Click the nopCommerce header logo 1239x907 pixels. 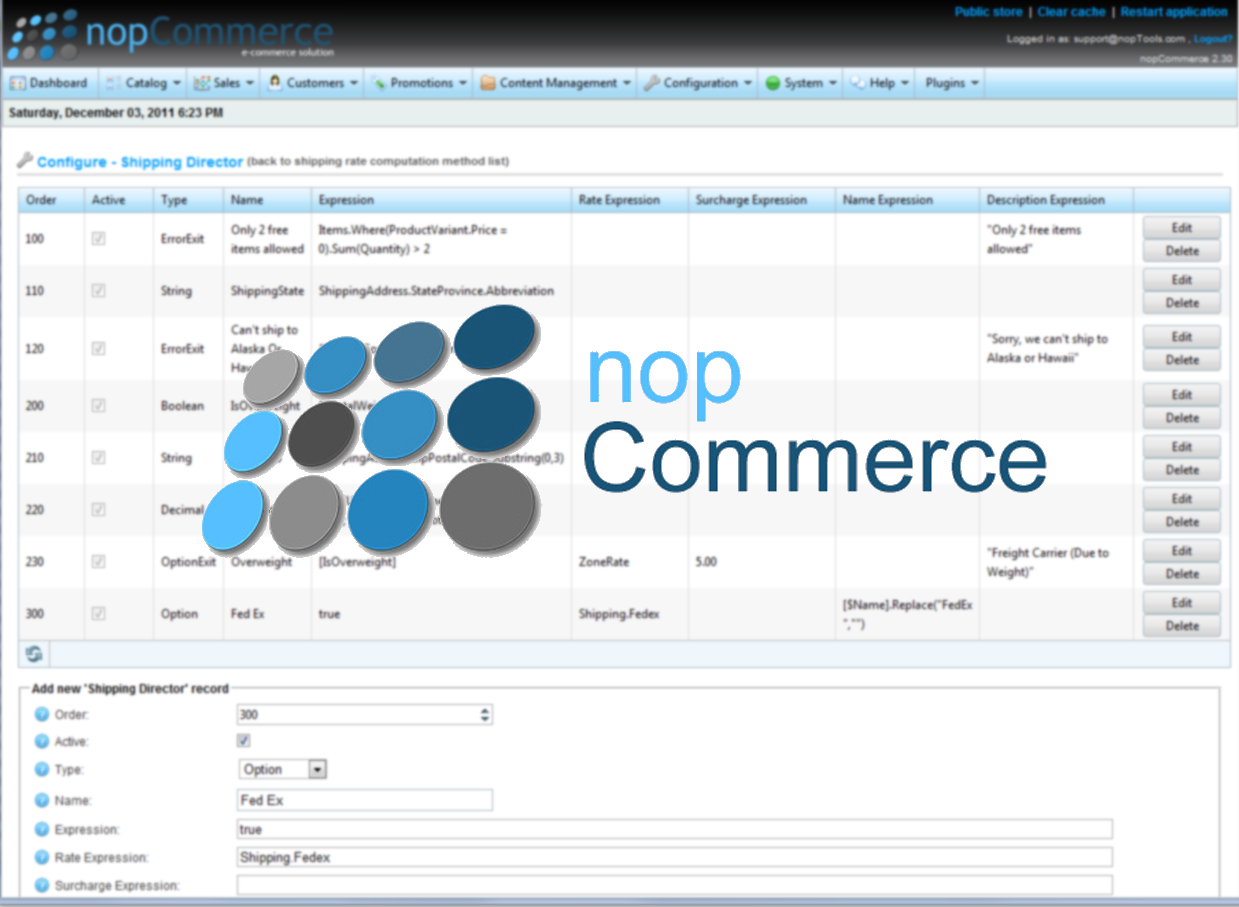click(170, 34)
